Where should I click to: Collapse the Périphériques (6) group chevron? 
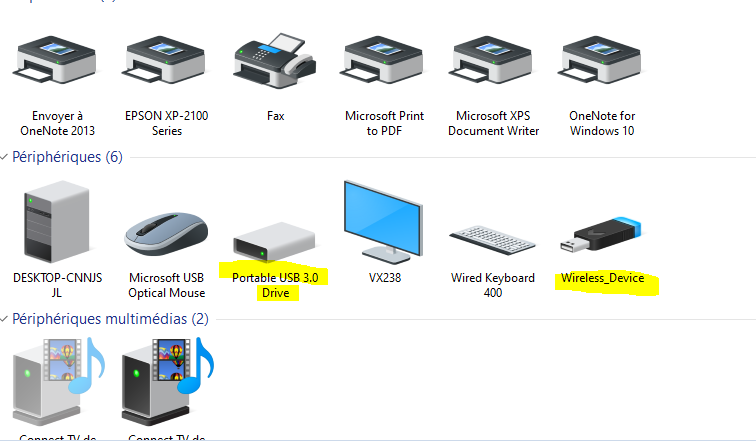4,157
